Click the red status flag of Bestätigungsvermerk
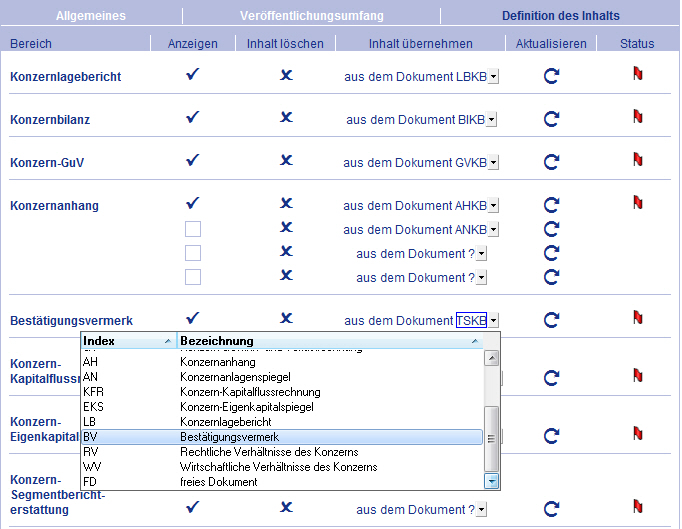 pyautogui.click(x=638, y=317)
